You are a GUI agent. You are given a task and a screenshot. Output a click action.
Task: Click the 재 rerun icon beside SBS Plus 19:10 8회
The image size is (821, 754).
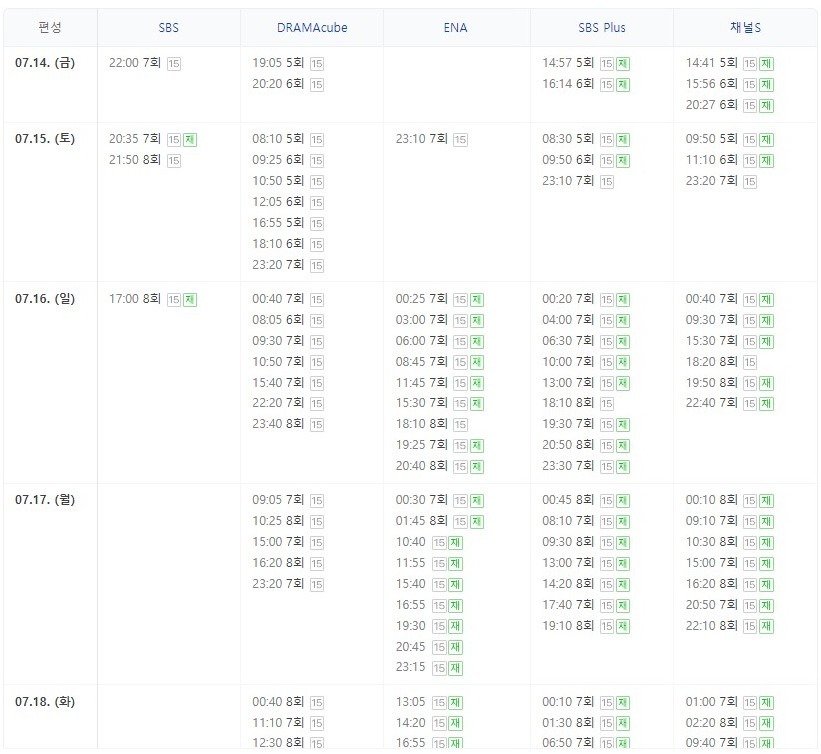tap(623, 627)
